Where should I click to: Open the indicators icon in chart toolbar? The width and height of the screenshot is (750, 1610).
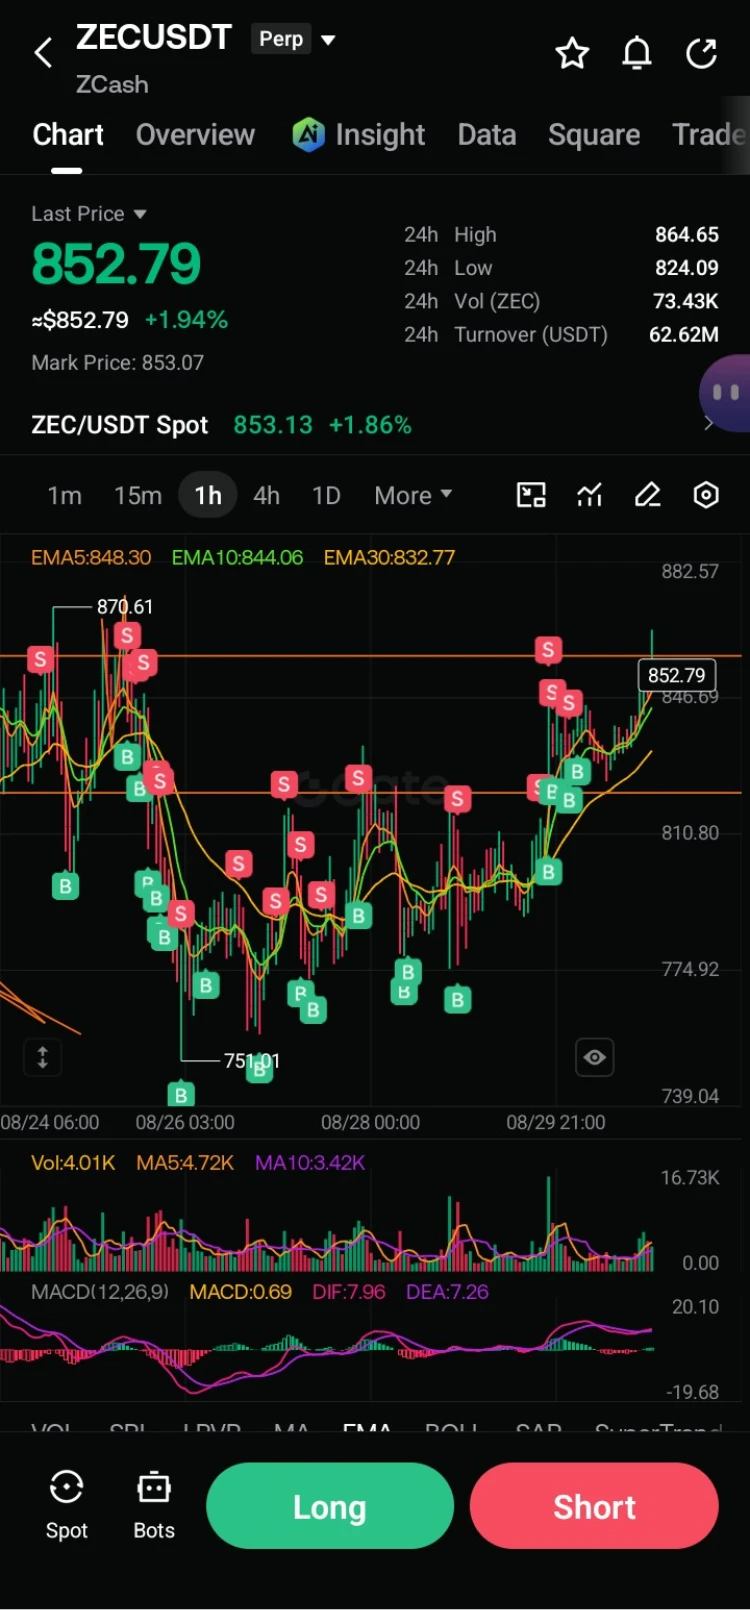(589, 495)
